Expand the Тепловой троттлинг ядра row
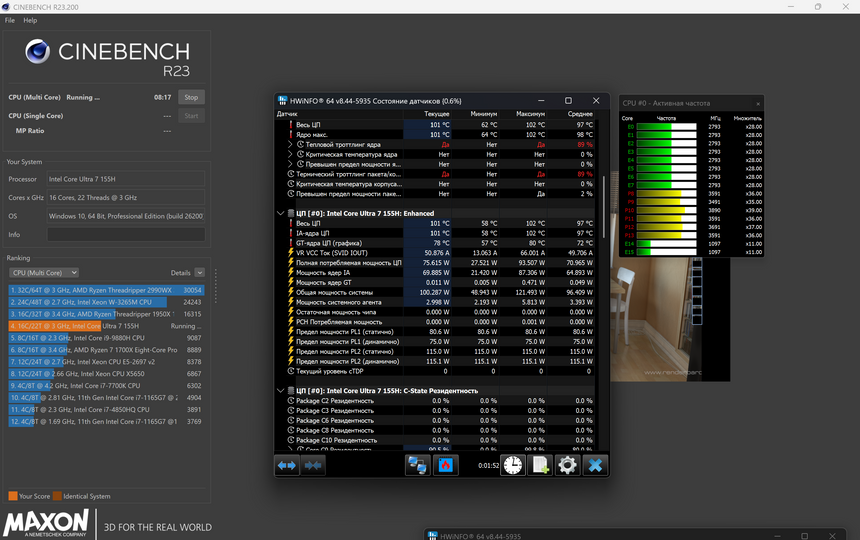Screen dimensions: 860x540 pyautogui.click(x=290, y=145)
